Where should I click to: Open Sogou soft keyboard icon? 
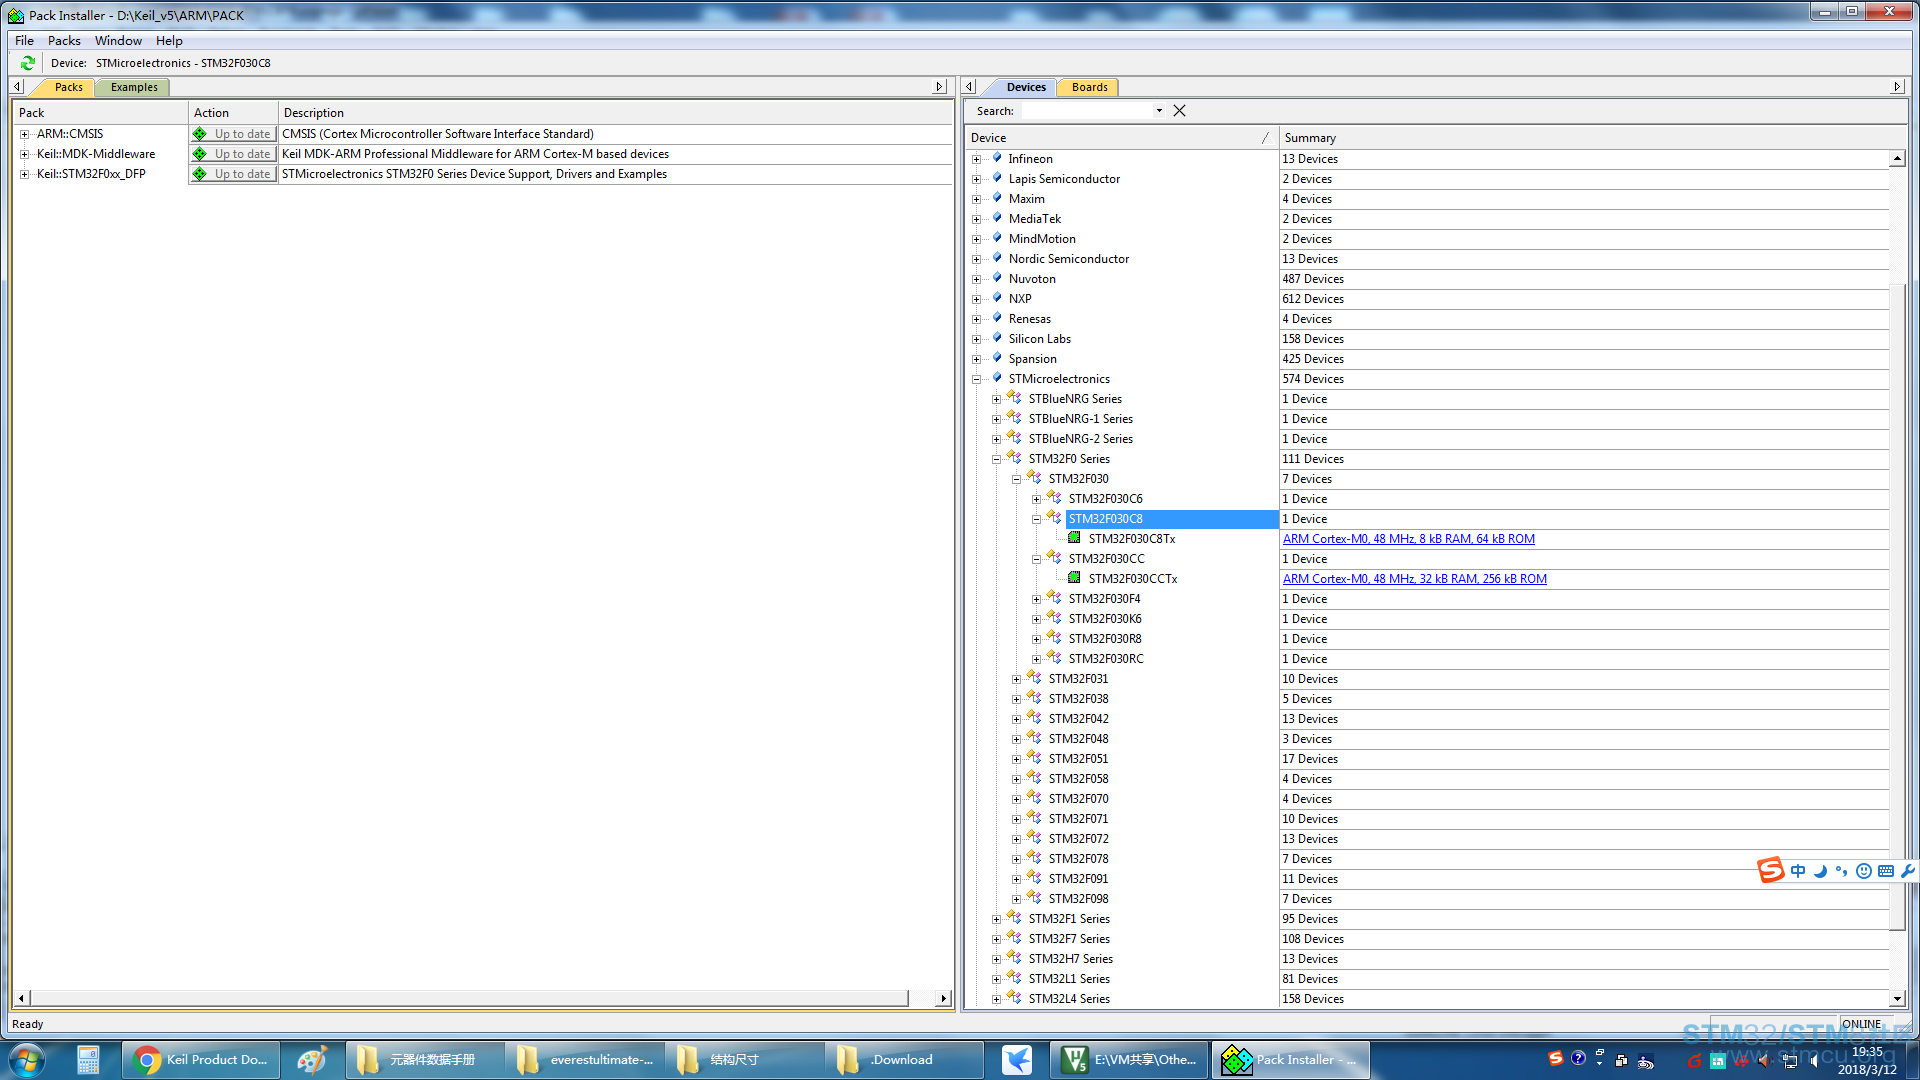(1886, 871)
